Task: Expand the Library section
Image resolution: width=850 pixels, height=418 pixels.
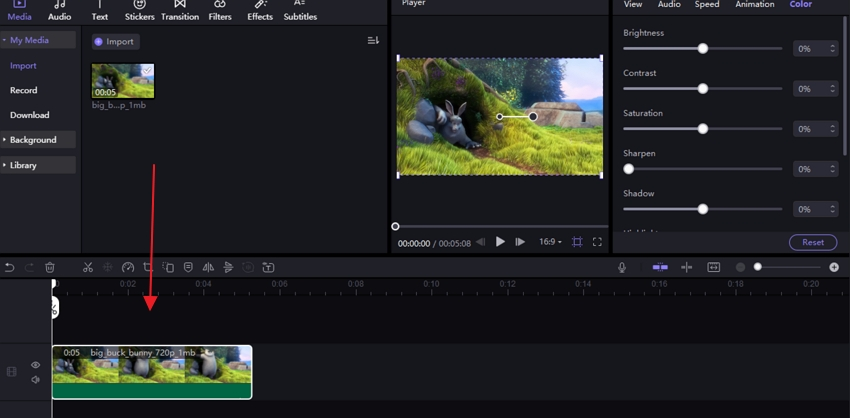Action: [x=38, y=165]
